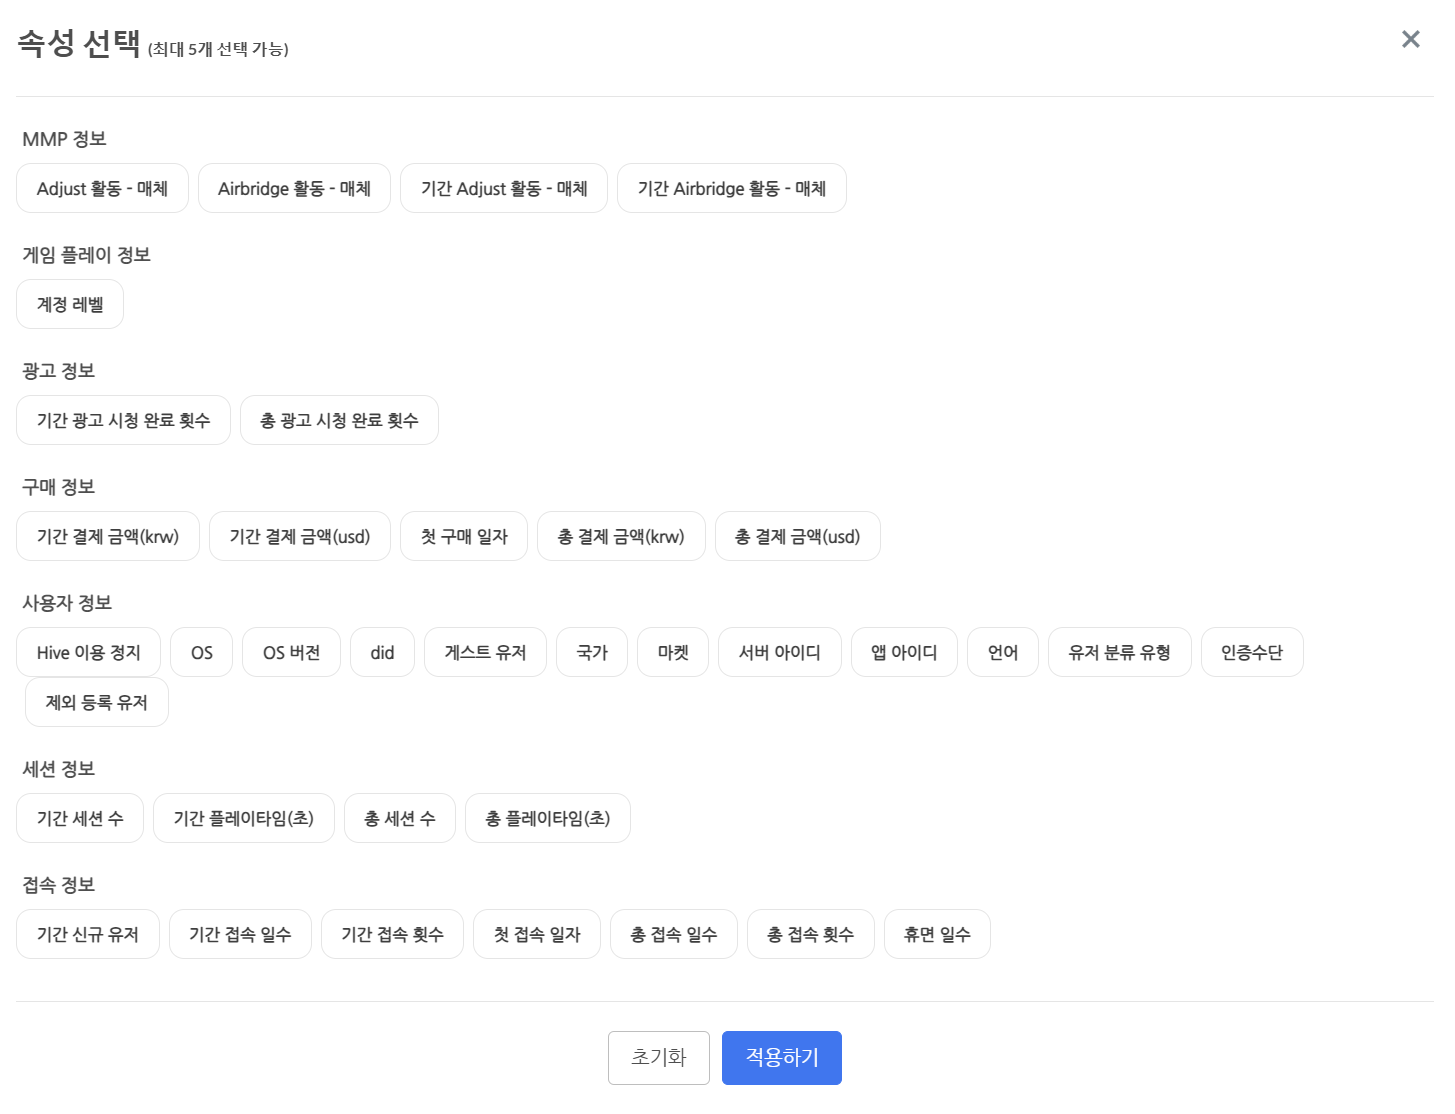Toggle the Hive 이용 정지 attribute
Image resolution: width=1455 pixels, height=1114 pixels.
(x=88, y=652)
